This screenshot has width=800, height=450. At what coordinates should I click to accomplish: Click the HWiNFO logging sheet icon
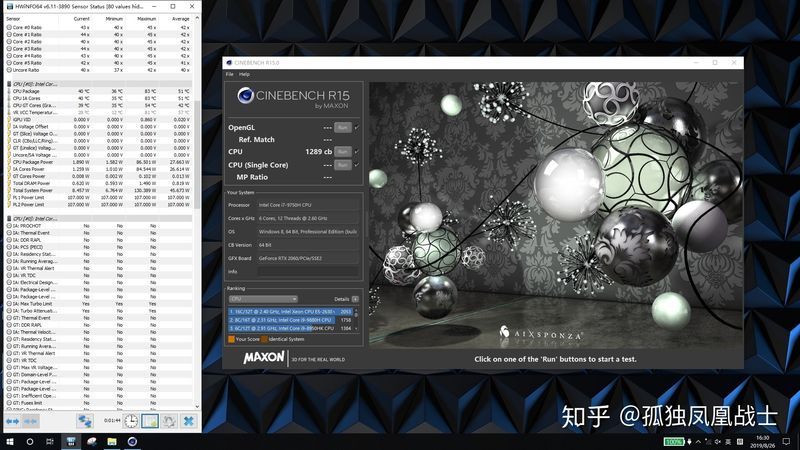click(x=149, y=421)
